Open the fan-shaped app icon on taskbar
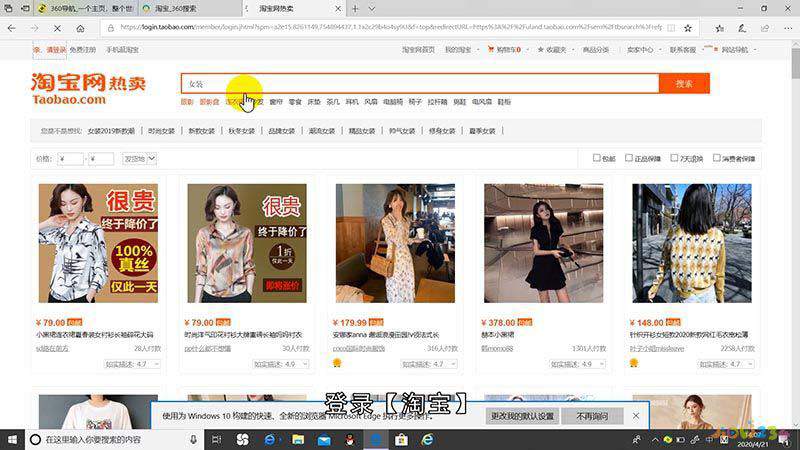 [242, 439]
